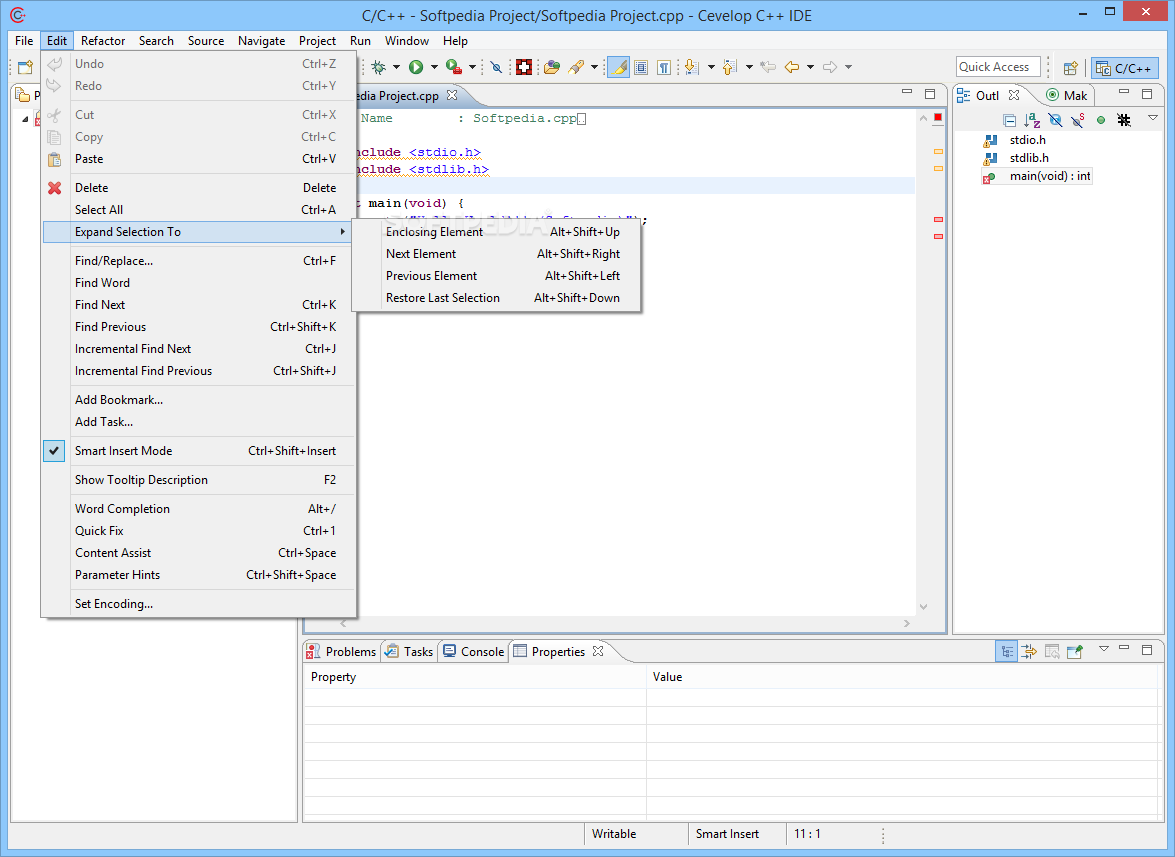Choose Restore Last Selection submenu entry
This screenshot has width=1175, height=857.
click(x=496, y=298)
